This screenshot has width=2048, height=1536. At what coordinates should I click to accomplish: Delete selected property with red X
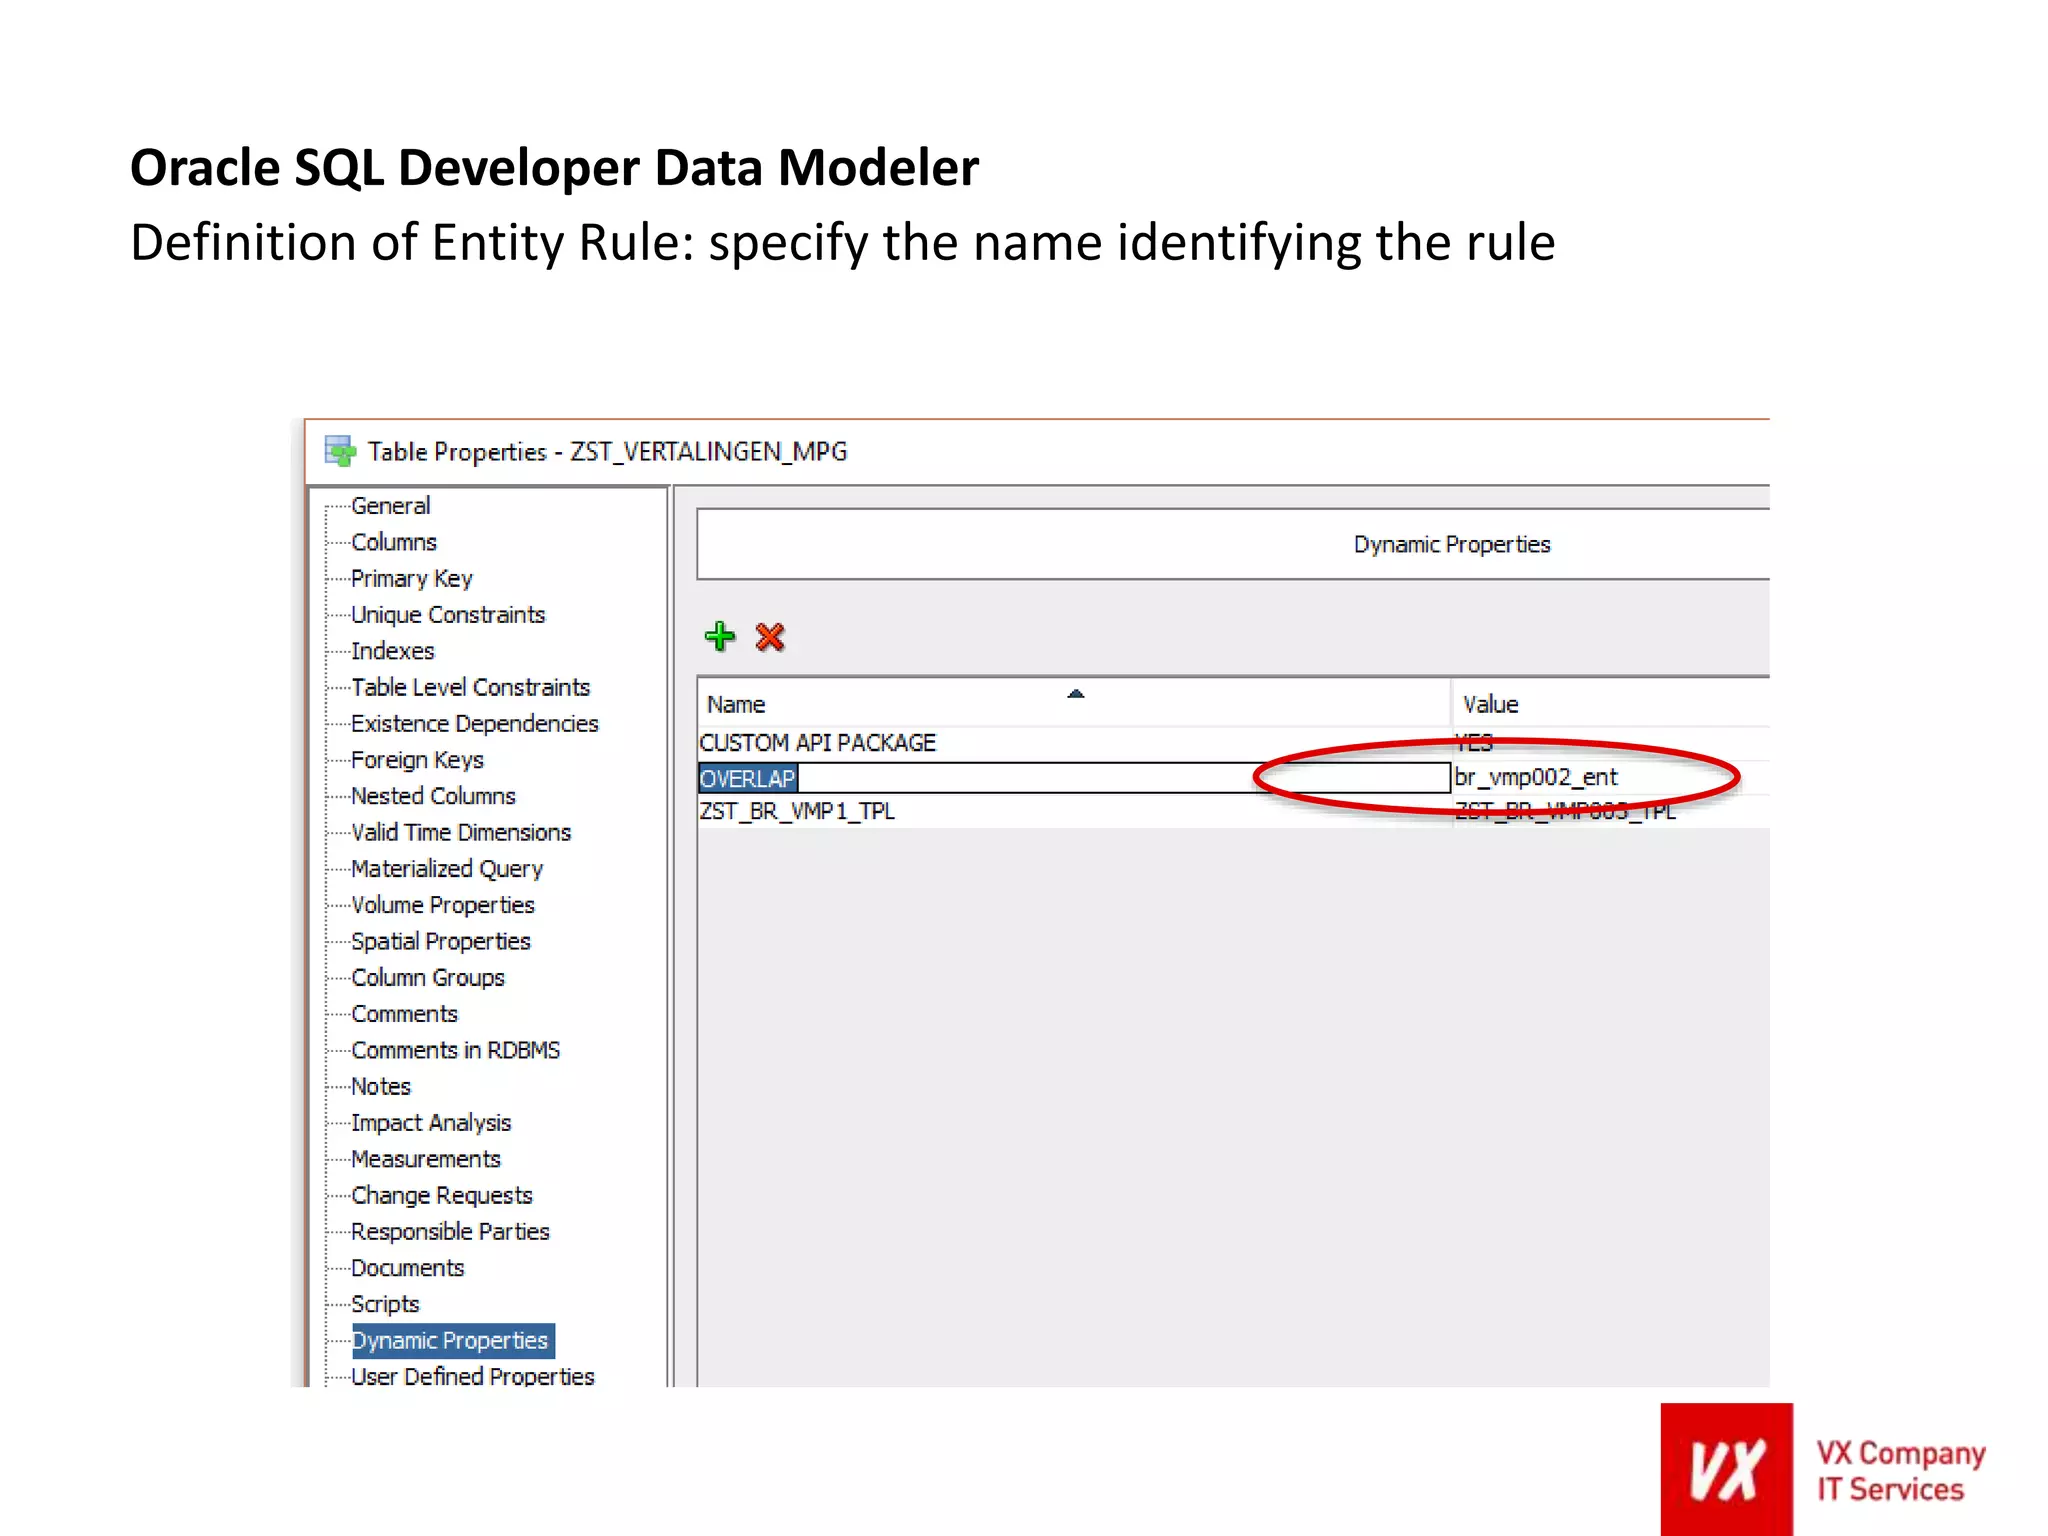pos(769,637)
